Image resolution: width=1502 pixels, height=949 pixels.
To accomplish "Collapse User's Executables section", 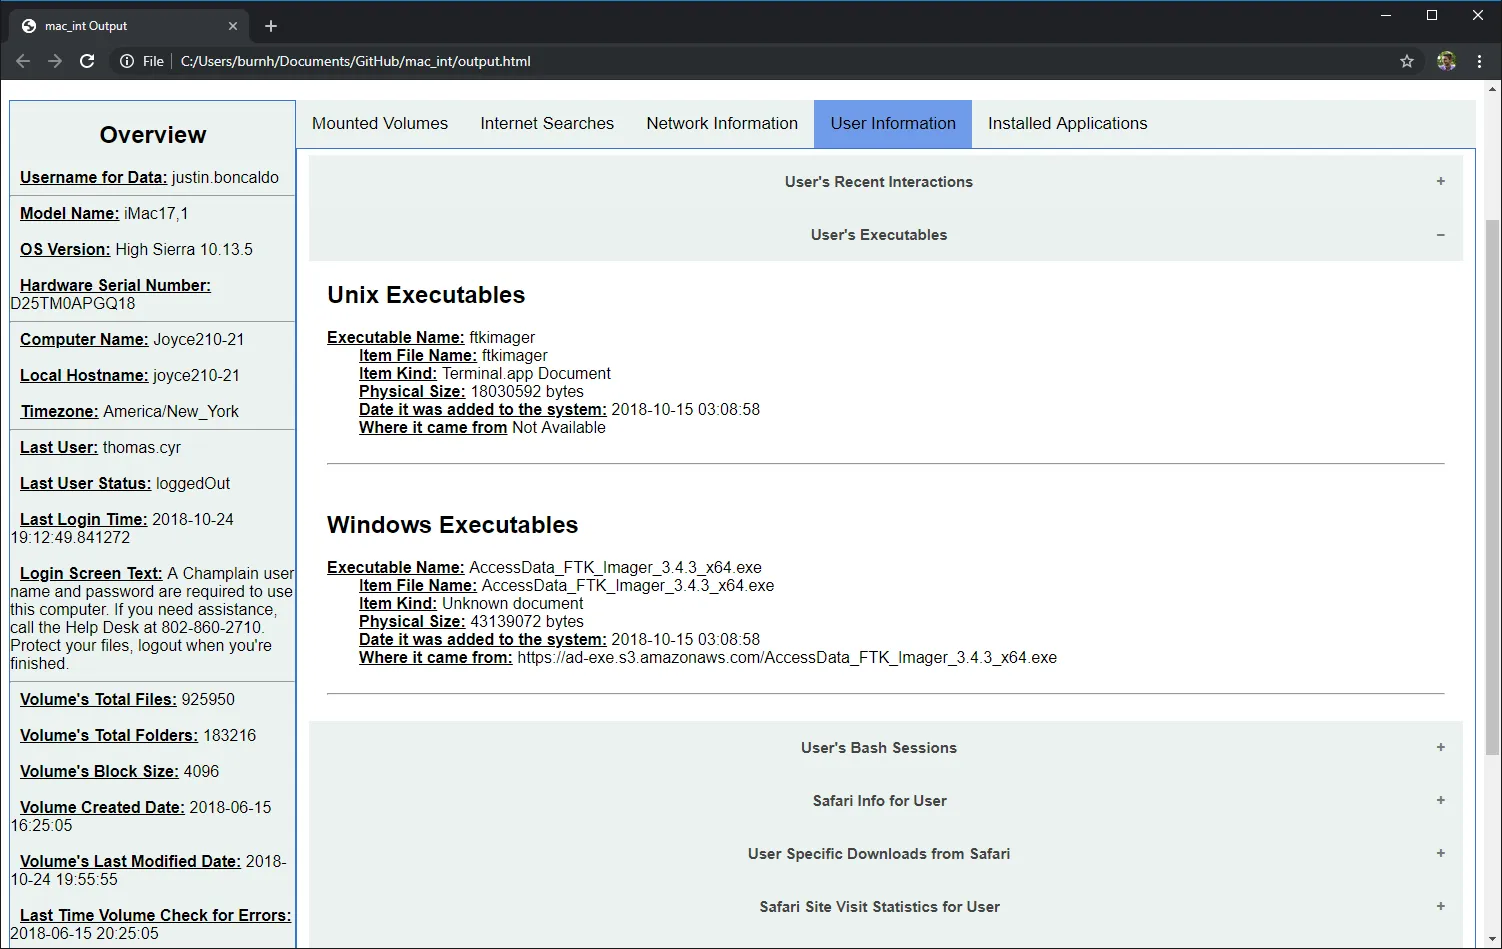I will tap(885, 235).
